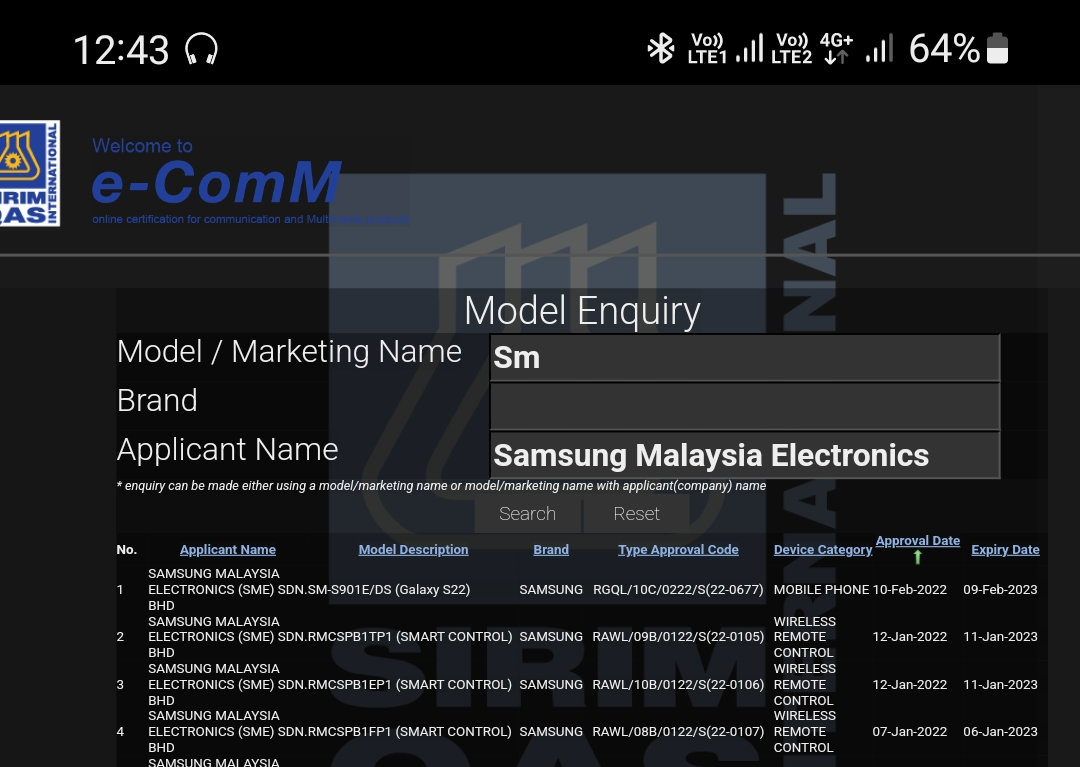Click the green ascending sort arrow
The width and height of the screenshot is (1080, 767).
click(x=917, y=557)
